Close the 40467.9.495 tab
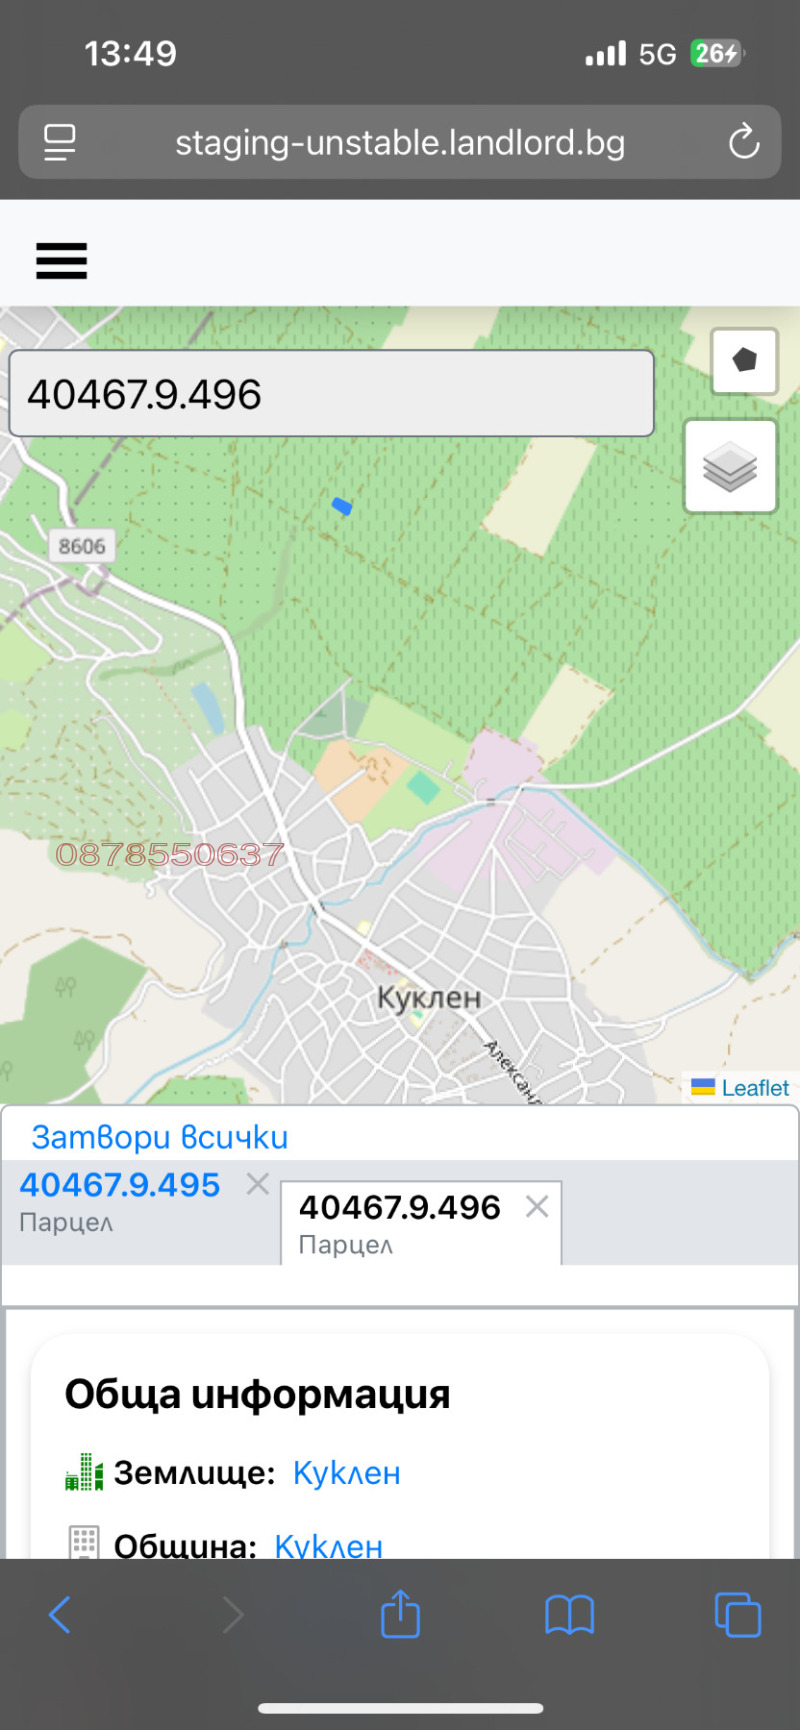This screenshot has width=800, height=1730. tap(258, 1184)
